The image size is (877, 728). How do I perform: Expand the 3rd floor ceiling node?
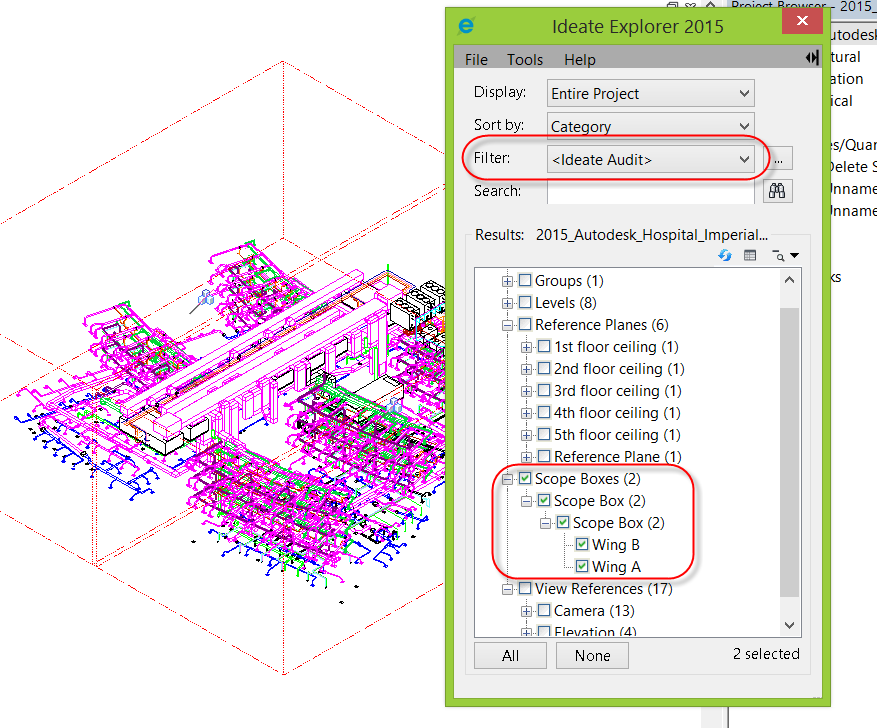point(526,391)
